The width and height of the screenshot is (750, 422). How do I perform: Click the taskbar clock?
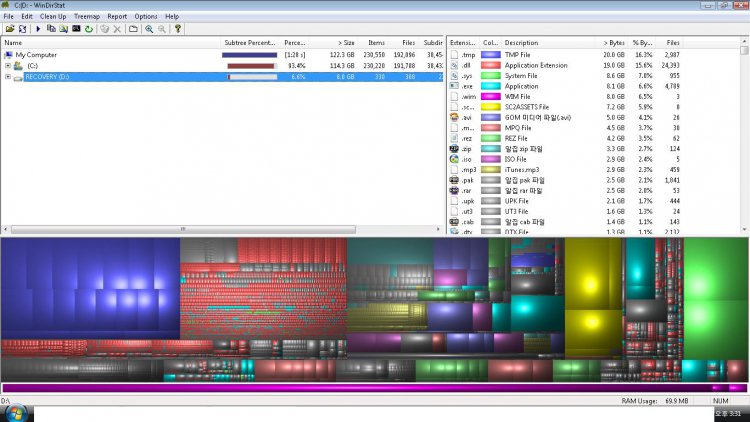[728, 414]
